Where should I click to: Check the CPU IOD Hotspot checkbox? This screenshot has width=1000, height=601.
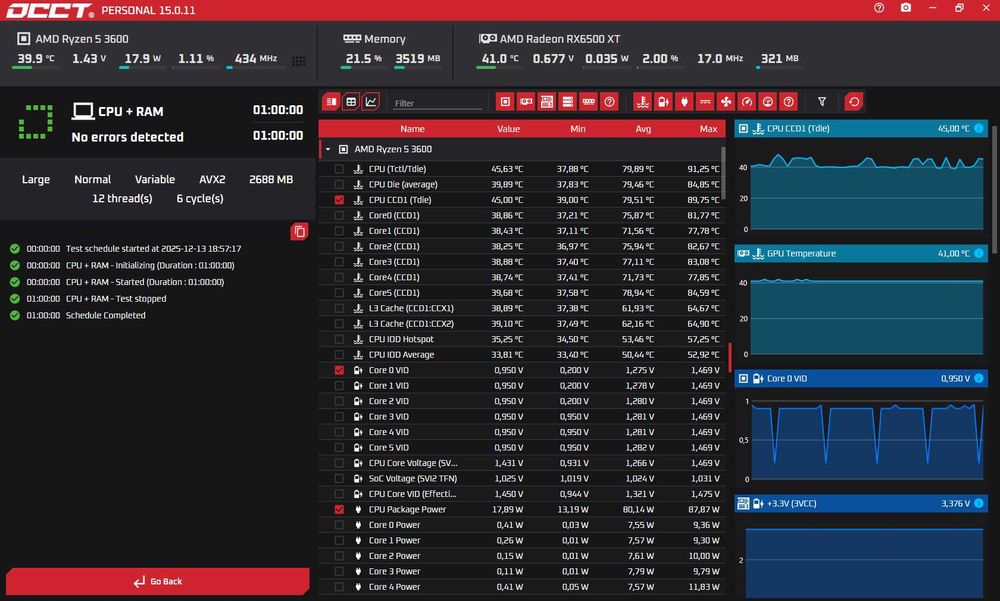339,339
